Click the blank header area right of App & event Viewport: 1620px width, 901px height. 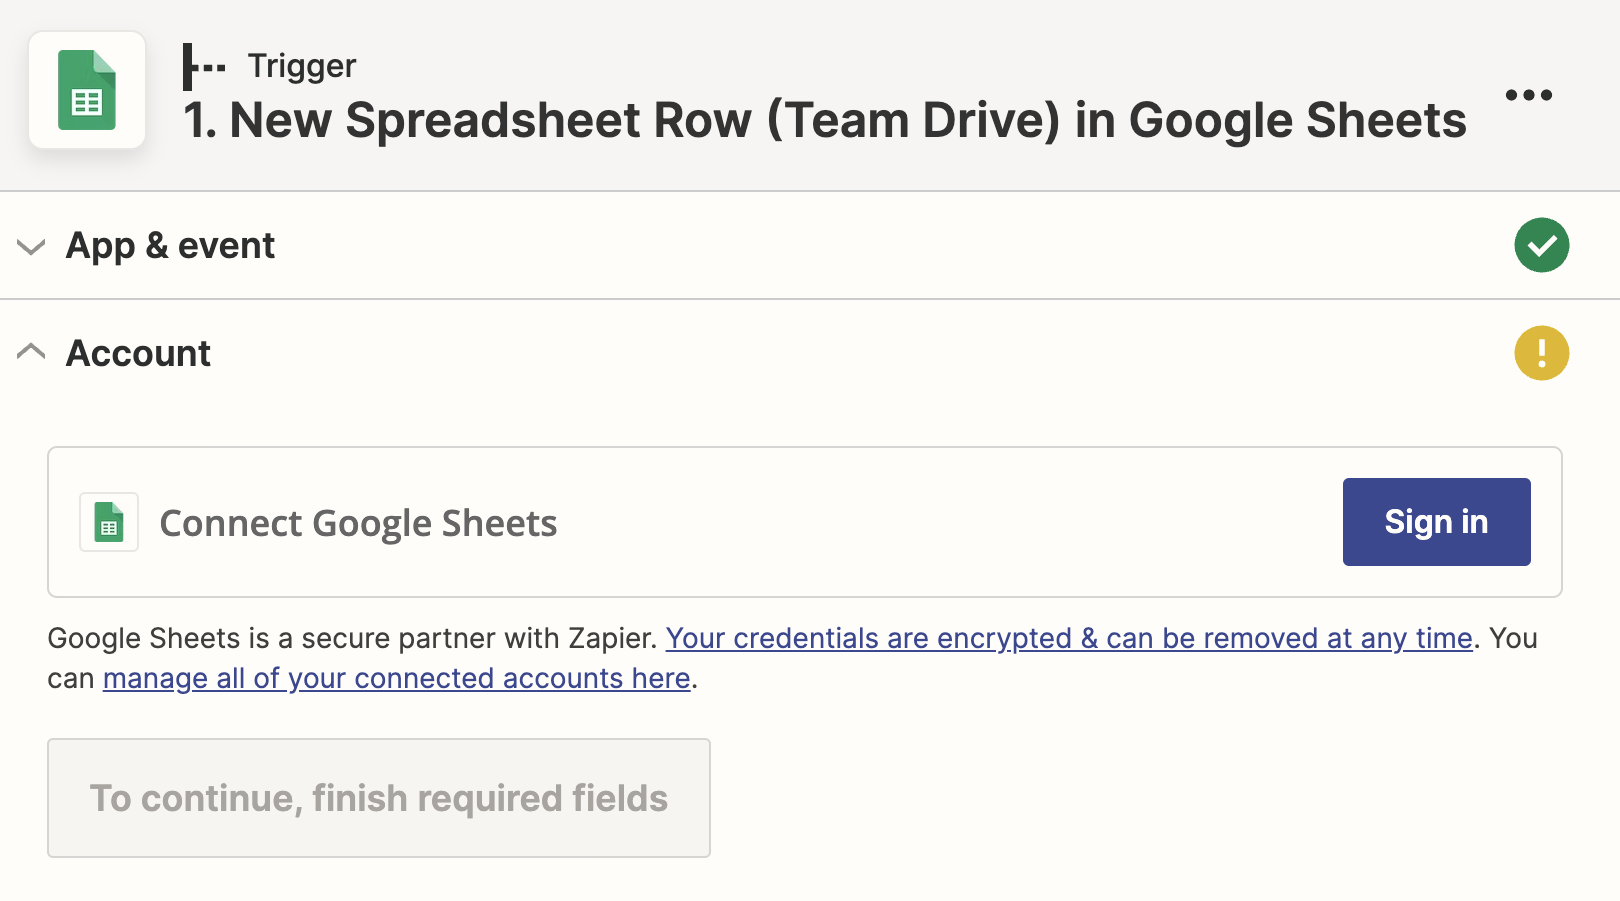[x=890, y=245]
